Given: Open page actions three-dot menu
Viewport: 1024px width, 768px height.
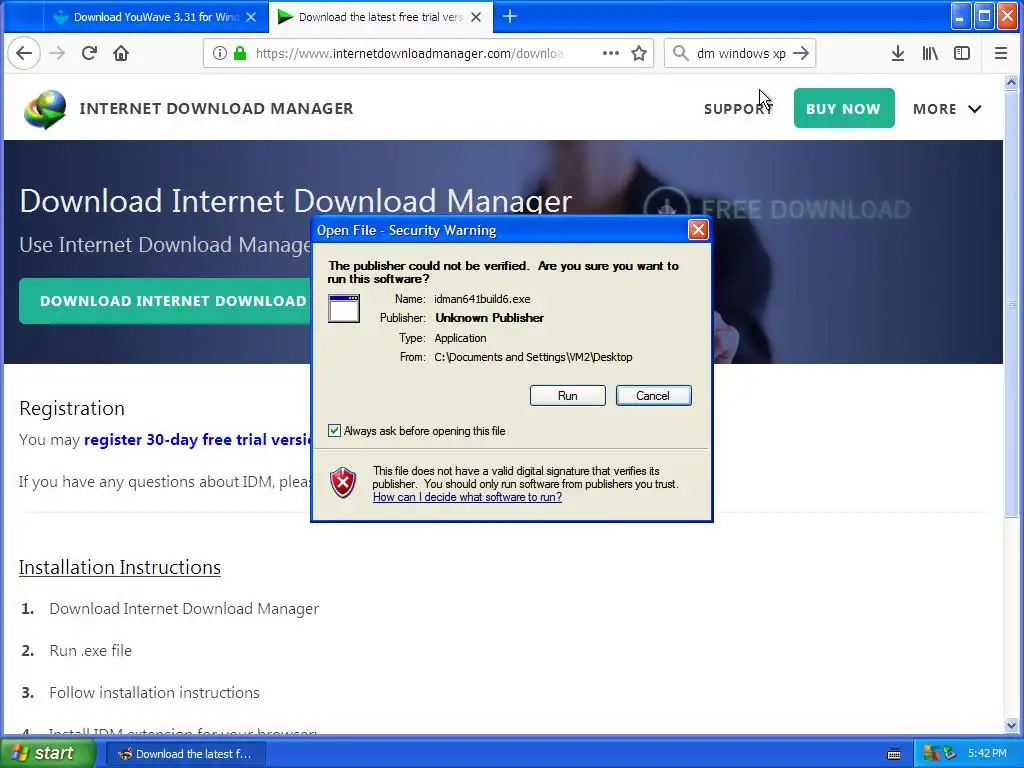Looking at the screenshot, I should point(611,54).
